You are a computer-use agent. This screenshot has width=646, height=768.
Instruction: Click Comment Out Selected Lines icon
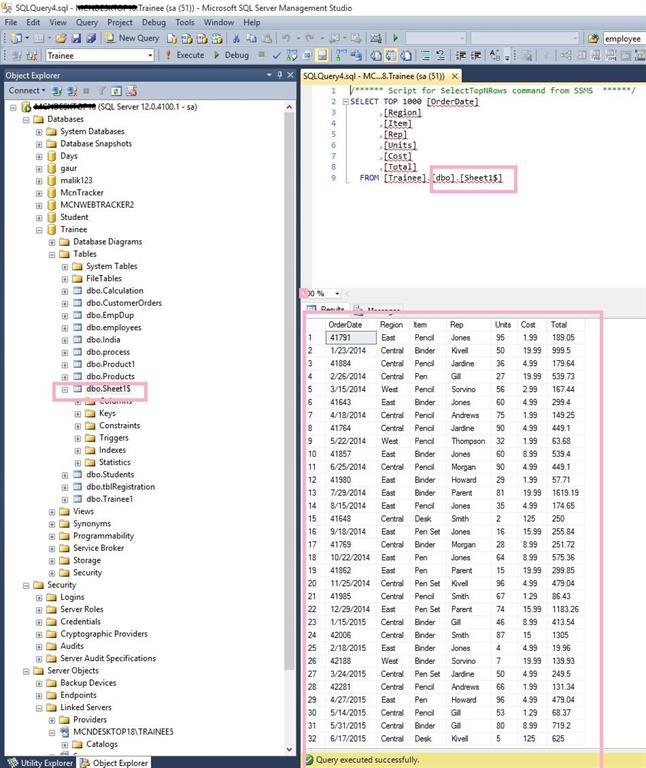pyautogui.click(x=426, y=55)
